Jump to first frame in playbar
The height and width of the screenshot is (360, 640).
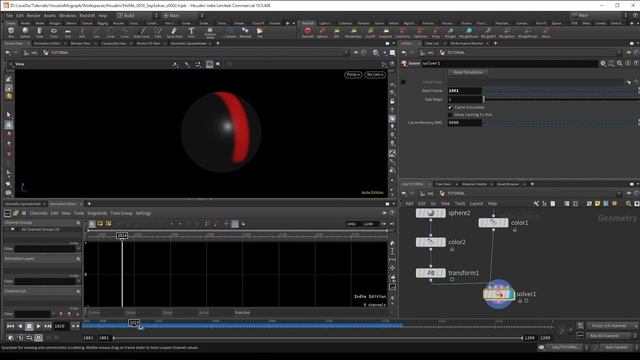11,326
